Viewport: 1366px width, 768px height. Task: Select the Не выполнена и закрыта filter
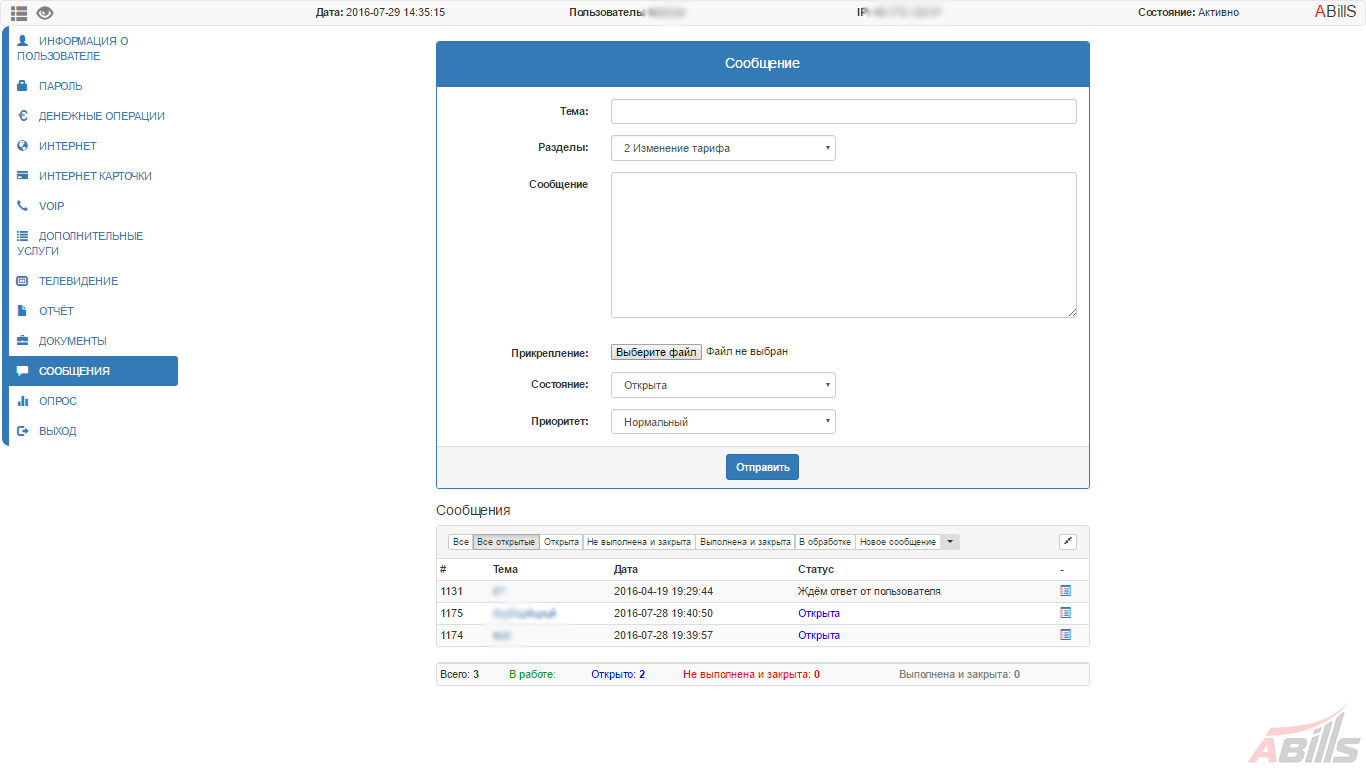click(639, 542)
